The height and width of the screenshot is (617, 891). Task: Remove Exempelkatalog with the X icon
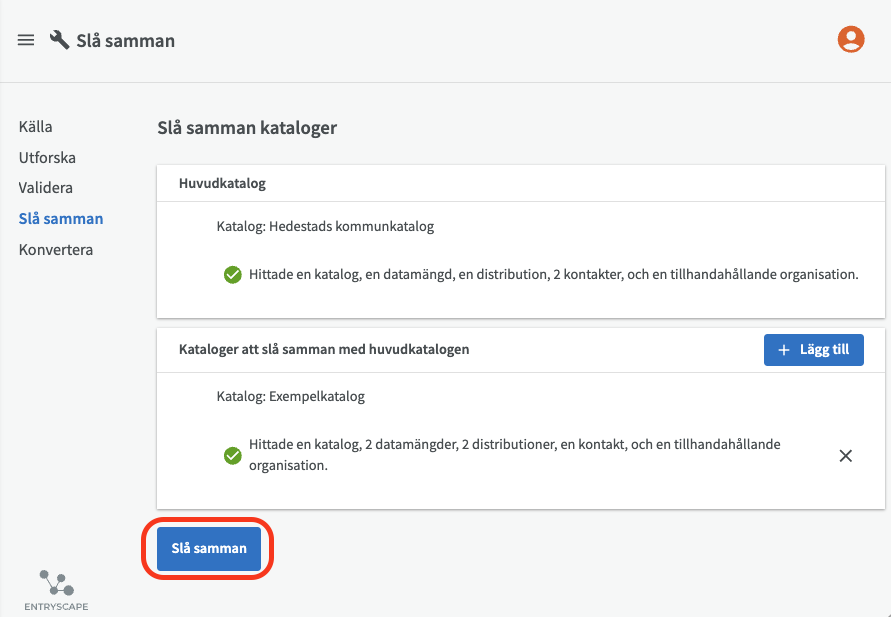pos(845,455)
